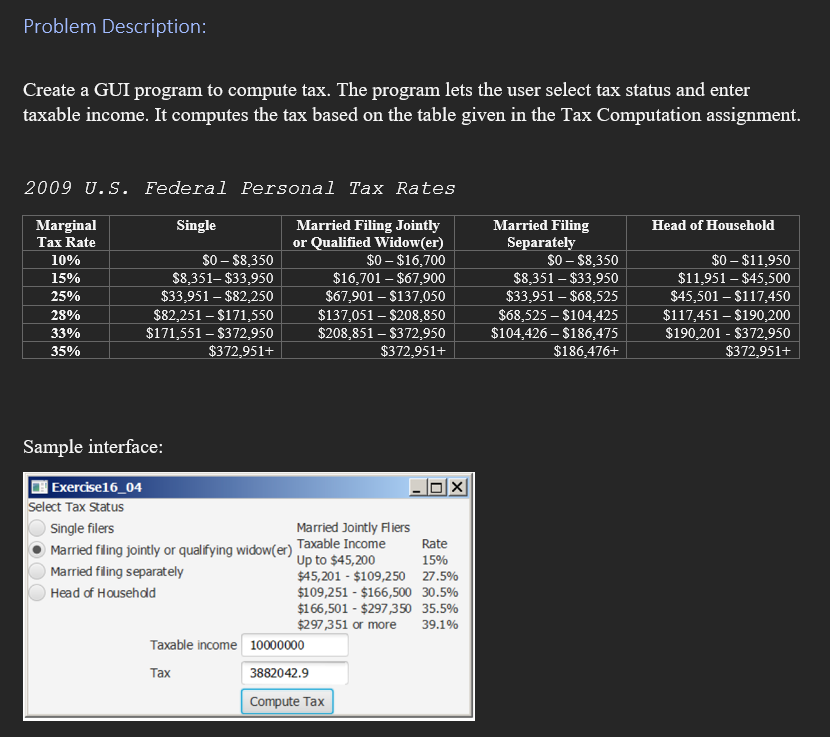The width and height of the screenshot is (830, 737).
Task: Click inside the Taxable income field
Action: 293,645
